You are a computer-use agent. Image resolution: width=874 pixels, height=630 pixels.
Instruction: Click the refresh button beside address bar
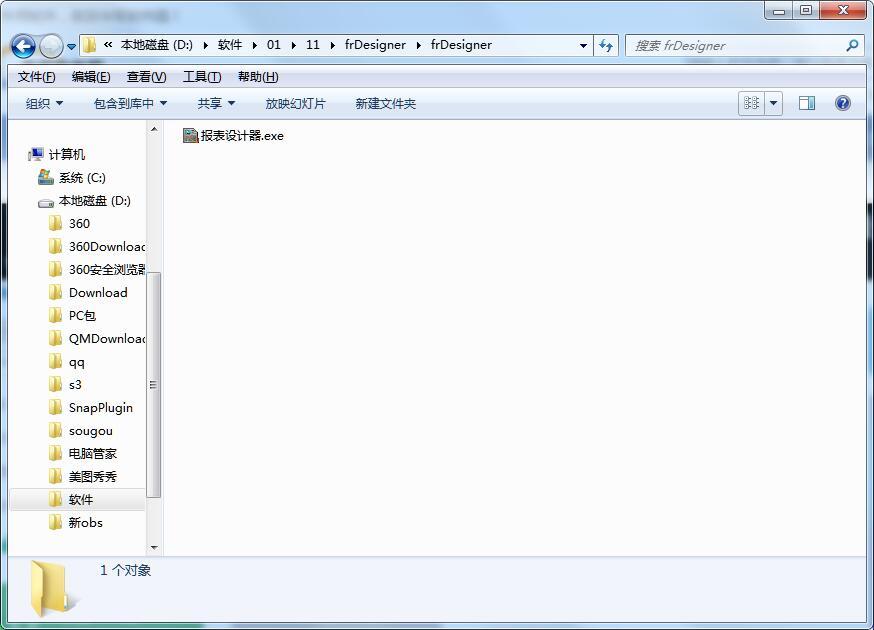606,45
